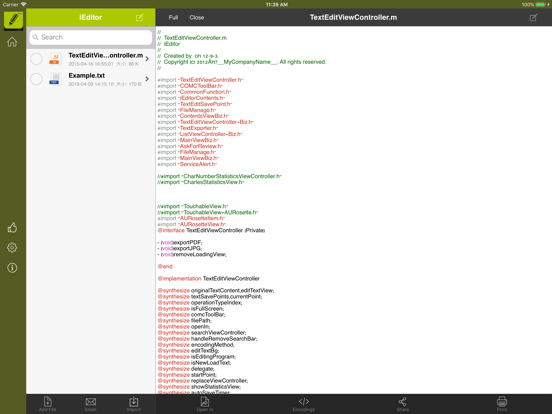Focus the Search field
552x414 pixels.
click(91, 37)
